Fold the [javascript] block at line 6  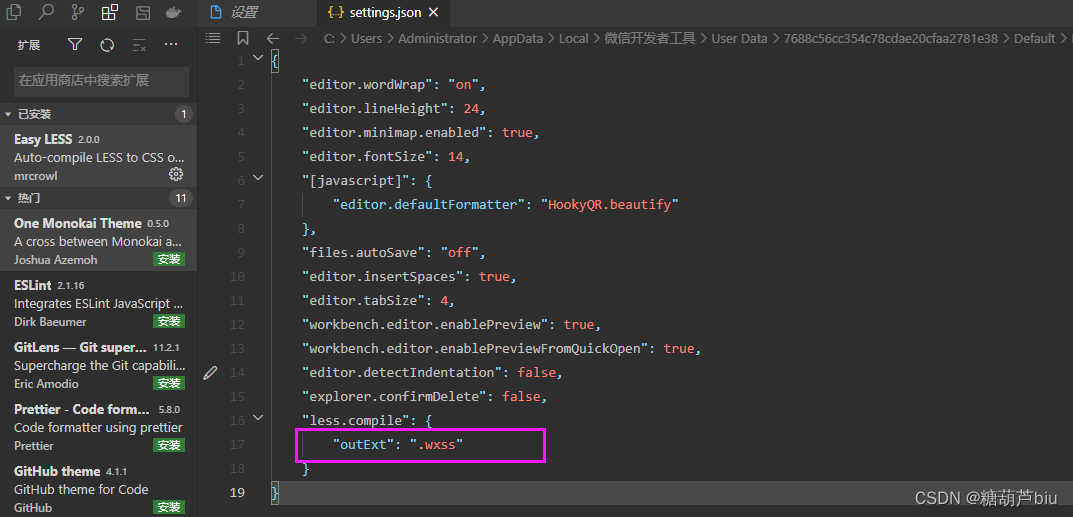coord(258,178)
